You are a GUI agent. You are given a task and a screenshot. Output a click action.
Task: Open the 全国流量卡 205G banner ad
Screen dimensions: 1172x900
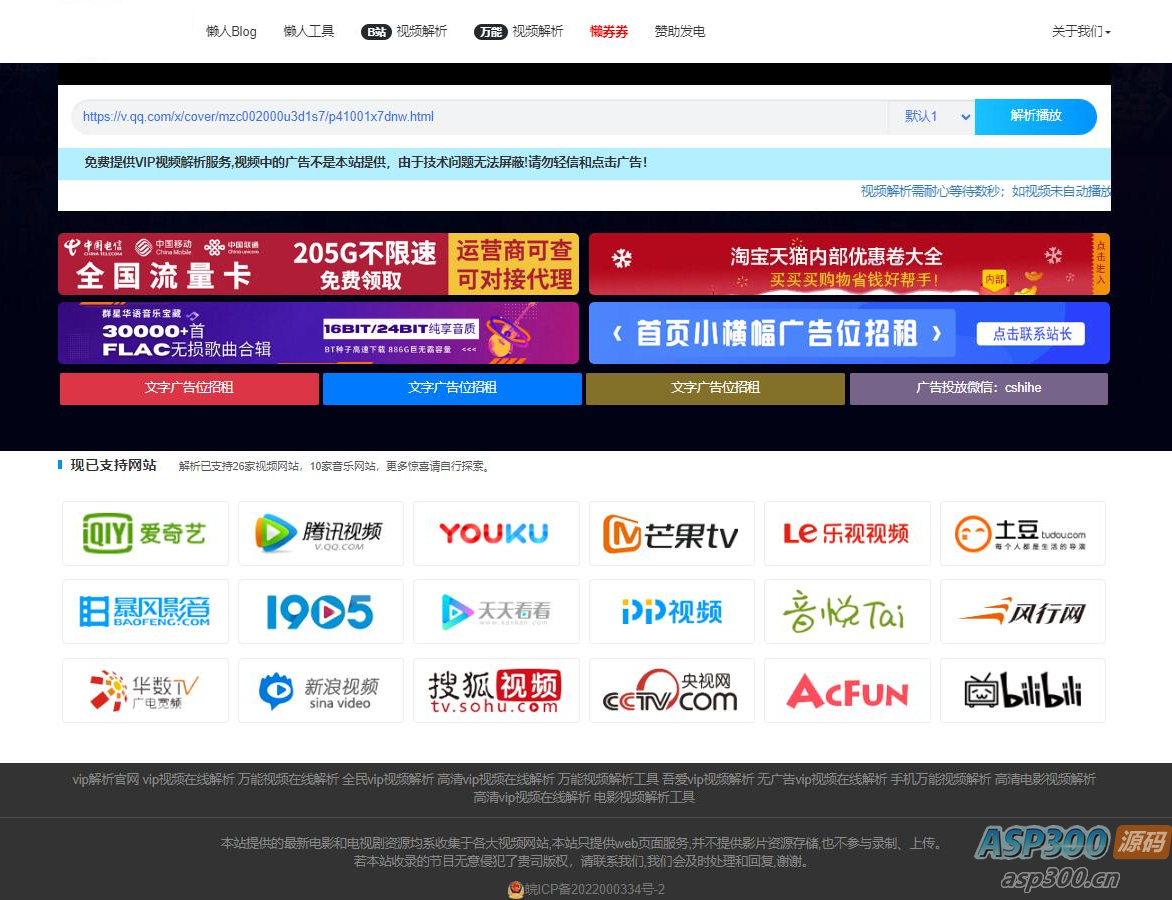tap(318, 264)
